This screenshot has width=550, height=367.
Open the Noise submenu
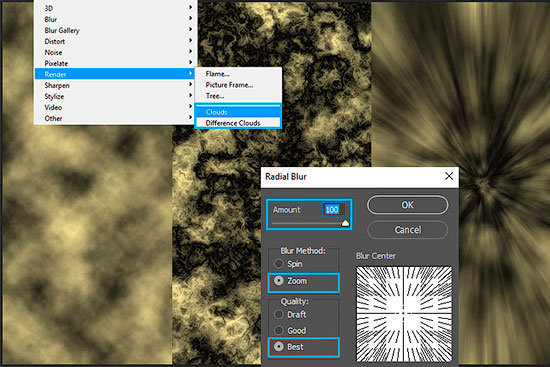pos(115,52)
